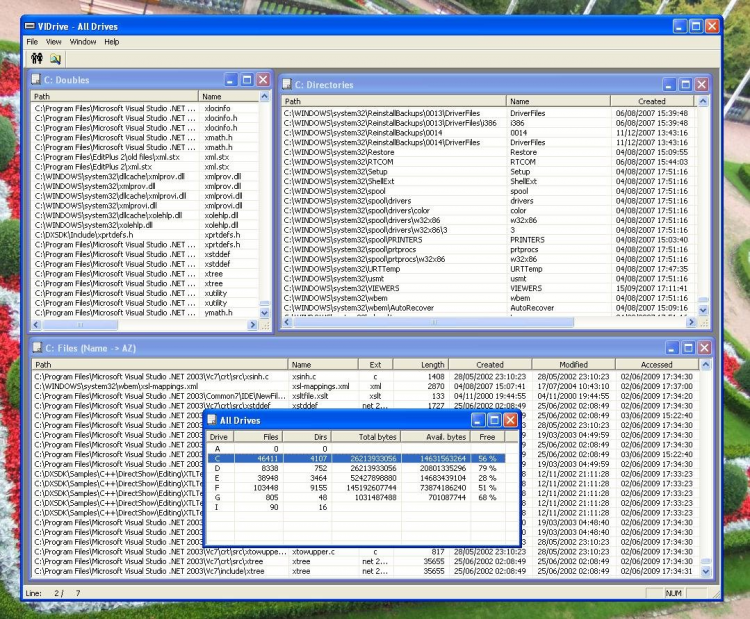Screen dimensions: 750x619
Task: Open the File menu
Action: (x=32, y=42)
